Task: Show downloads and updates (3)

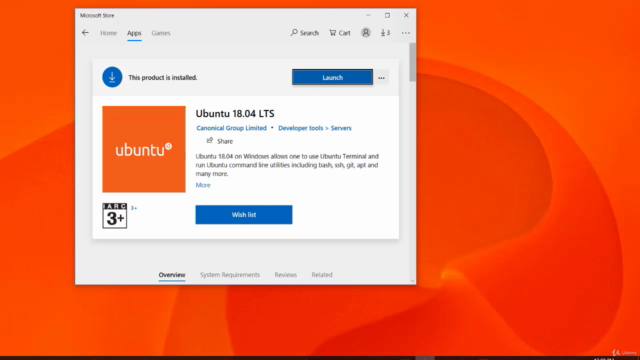Action: [x=385, y=33]
